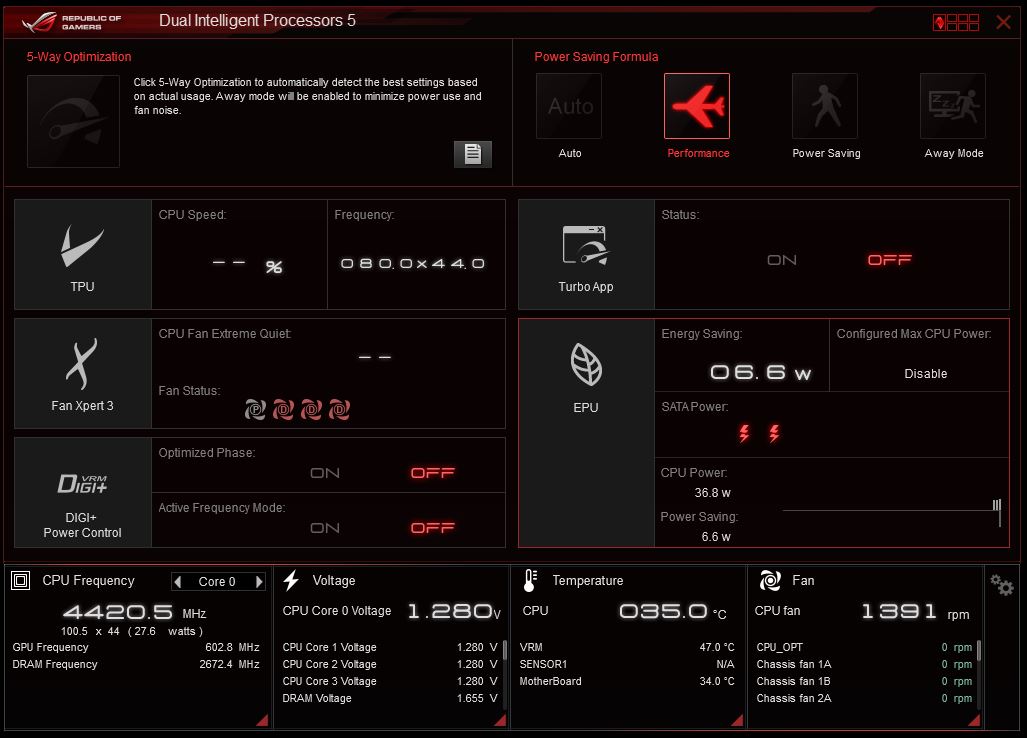Click the CPU Power slider handle
Screen dimensions: 1027x738
coord(997,510)
